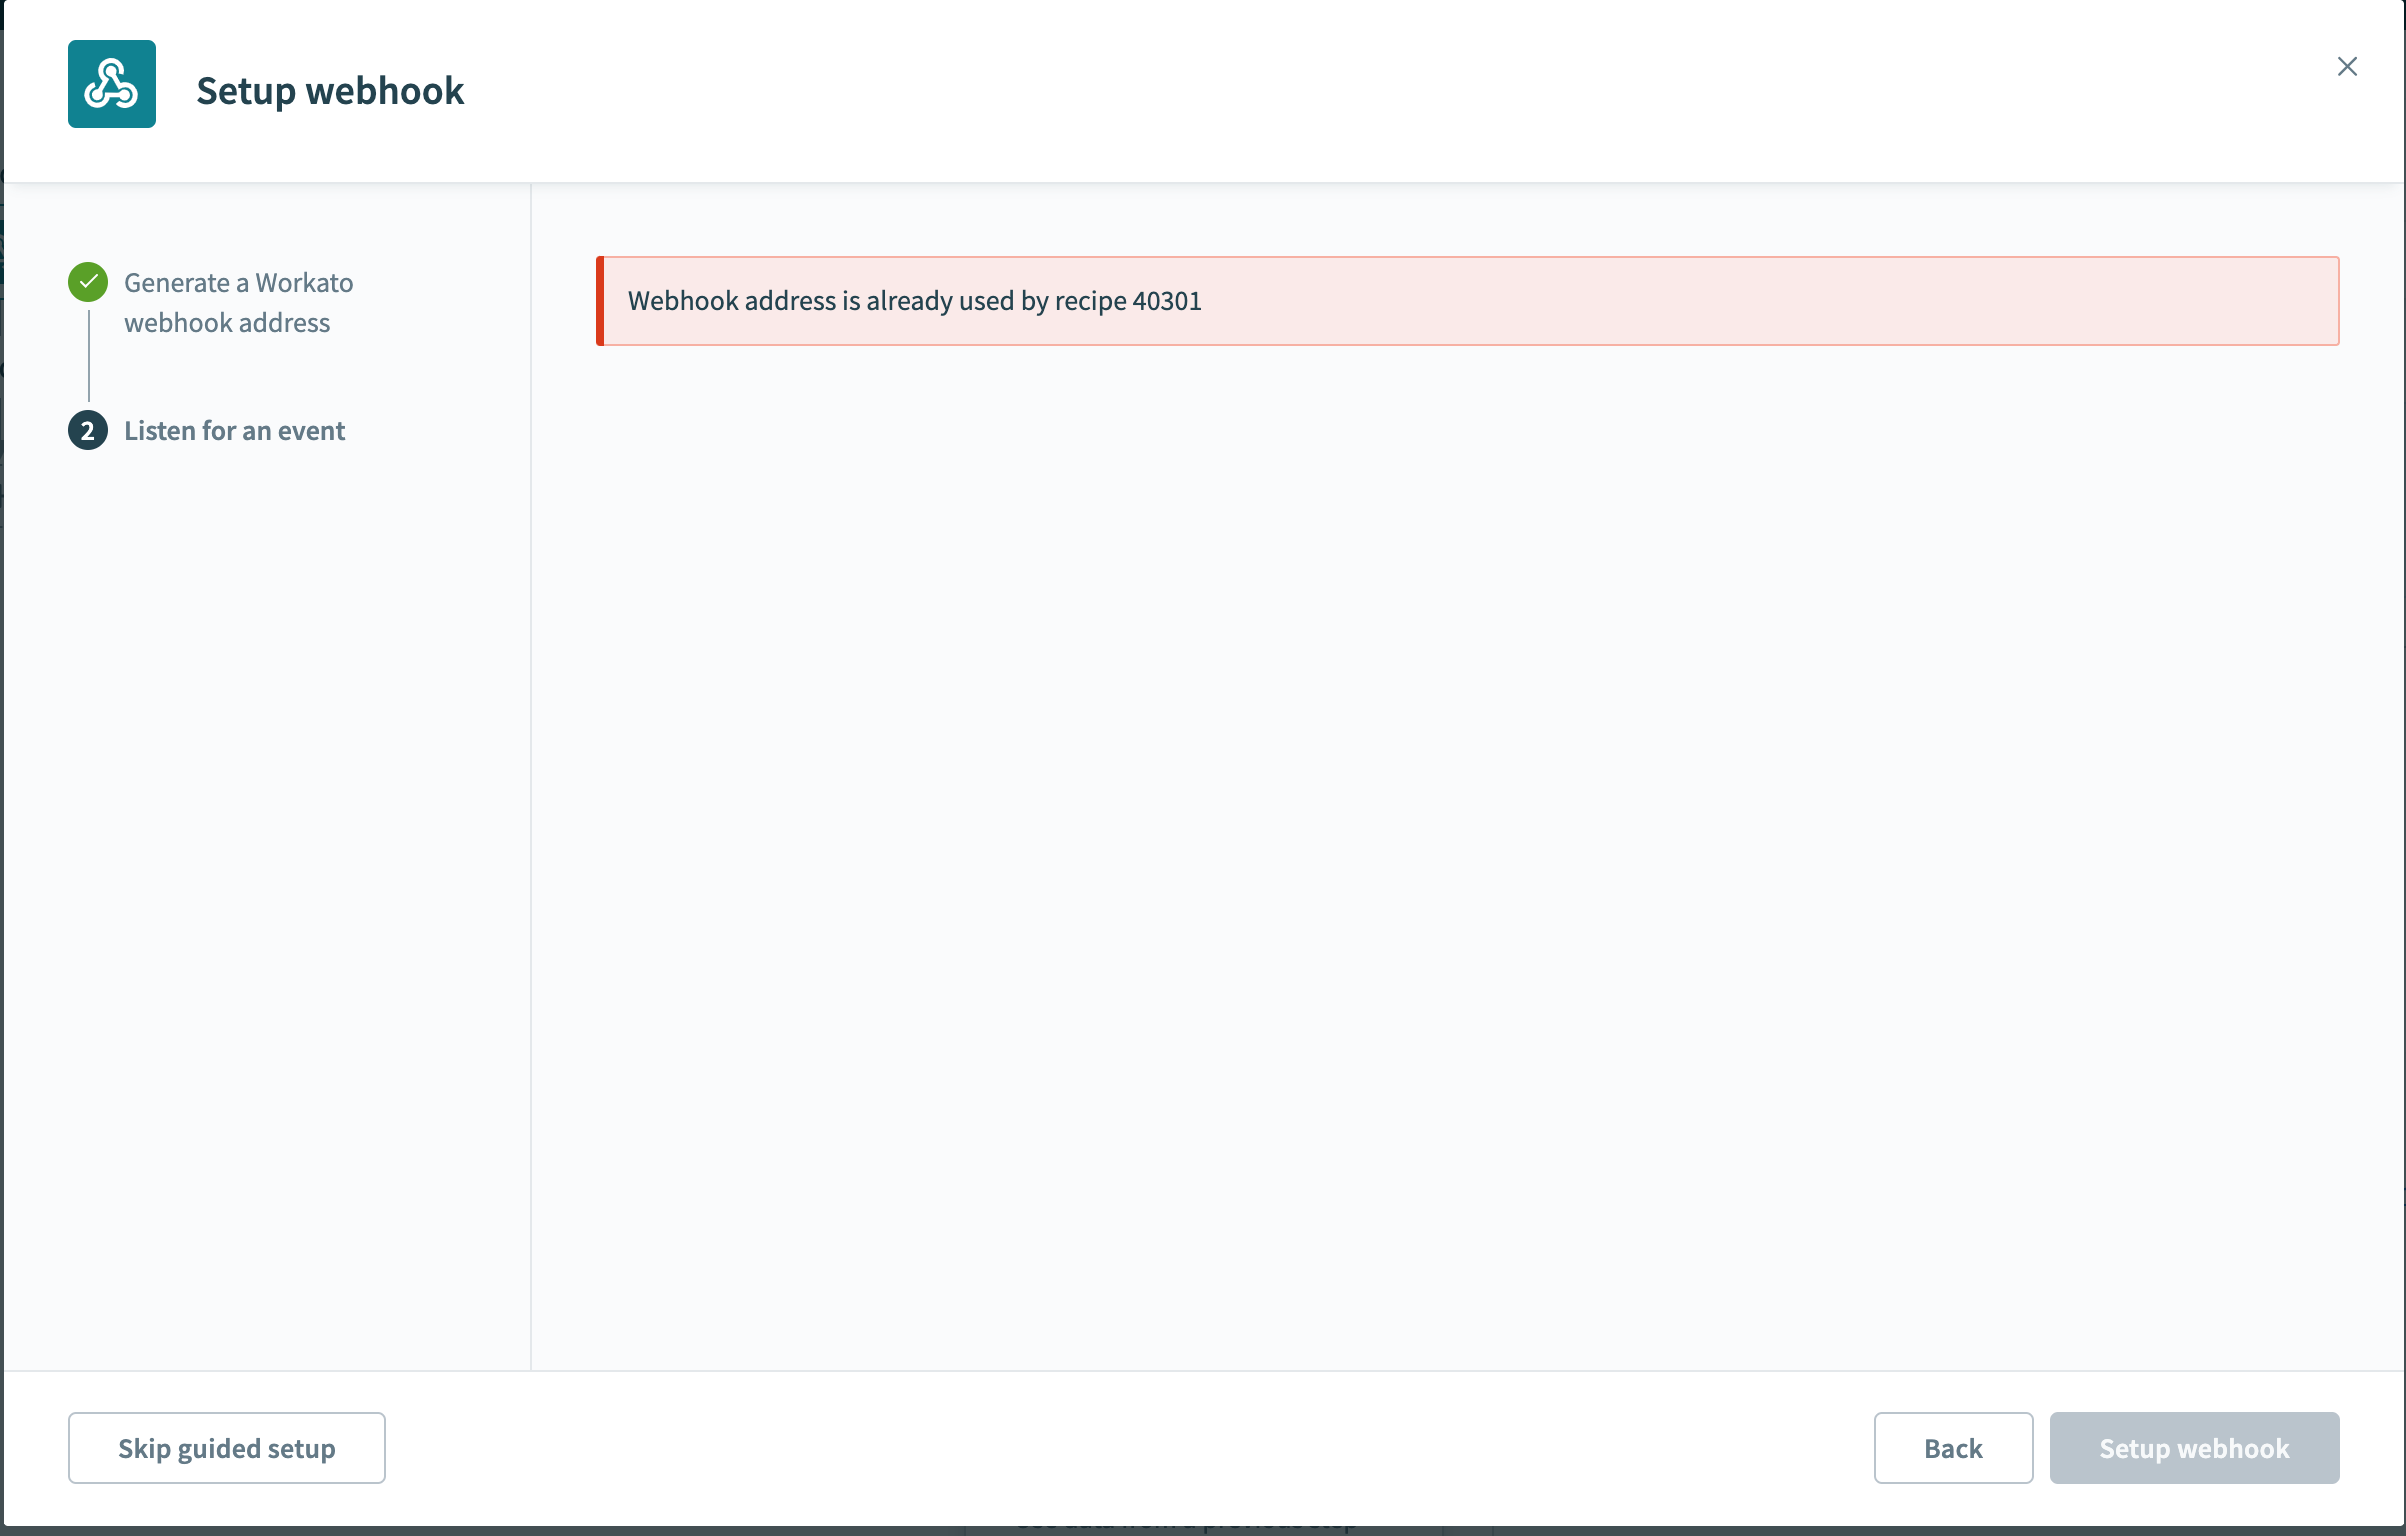
Task: Click the error message about recipe 40301
Action: (914, 301)
